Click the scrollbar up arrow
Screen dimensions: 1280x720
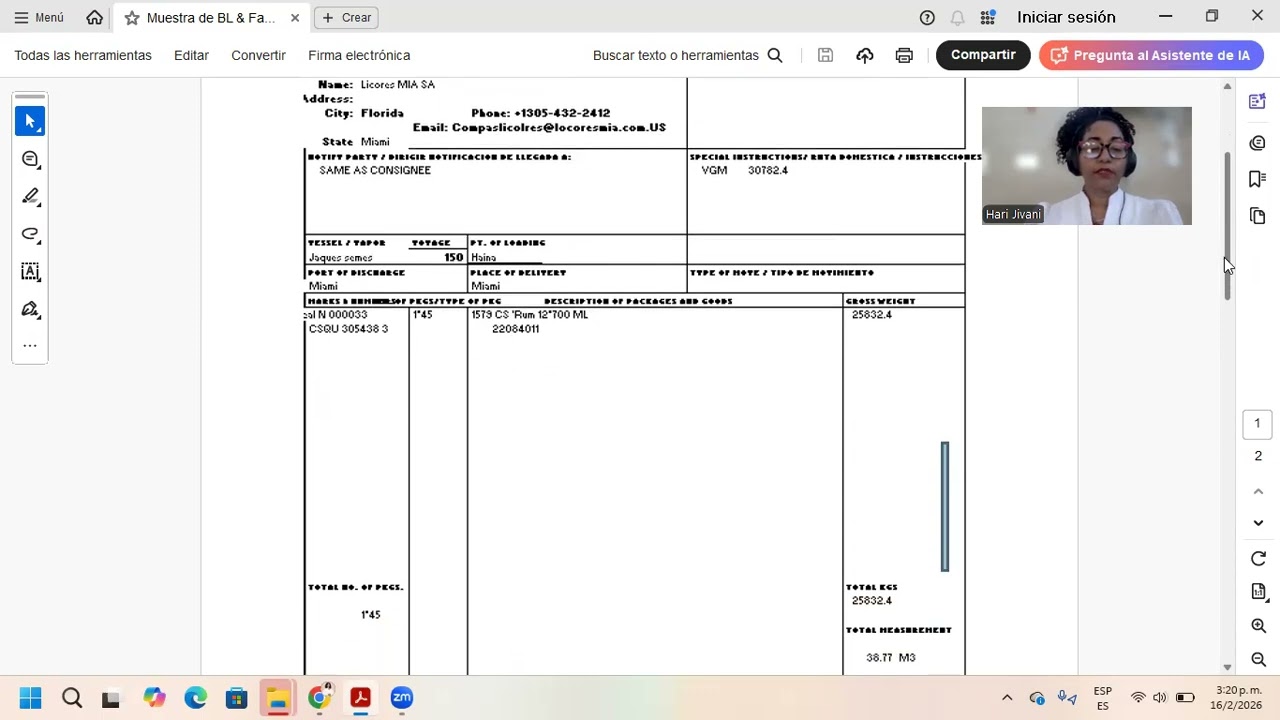coord(1227,87)
